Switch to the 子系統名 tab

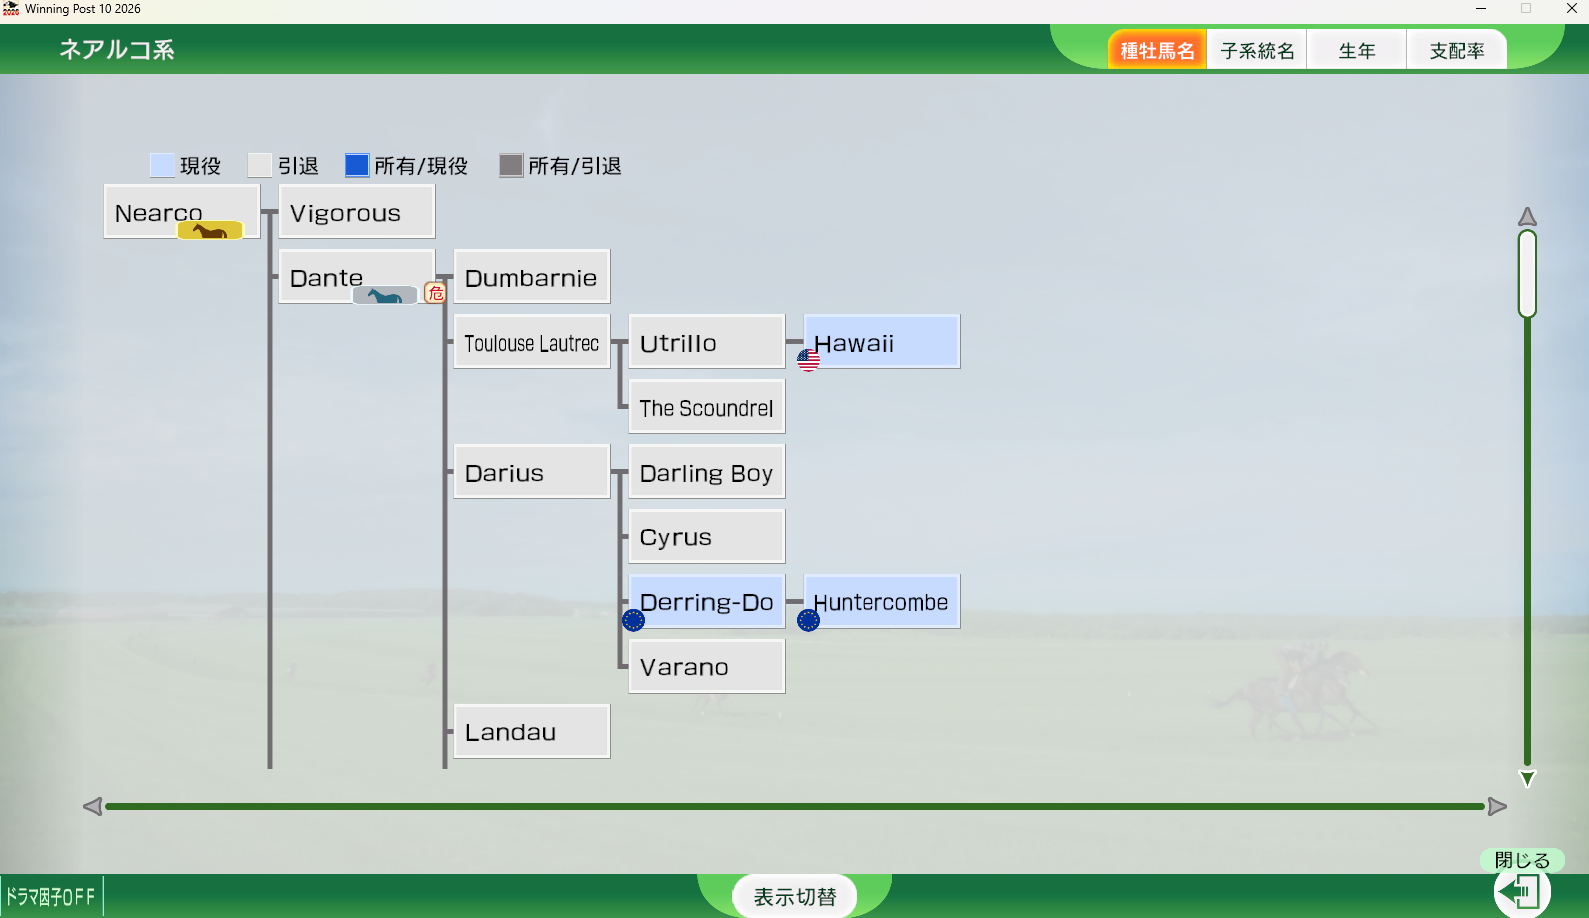tap(1257, 50)
